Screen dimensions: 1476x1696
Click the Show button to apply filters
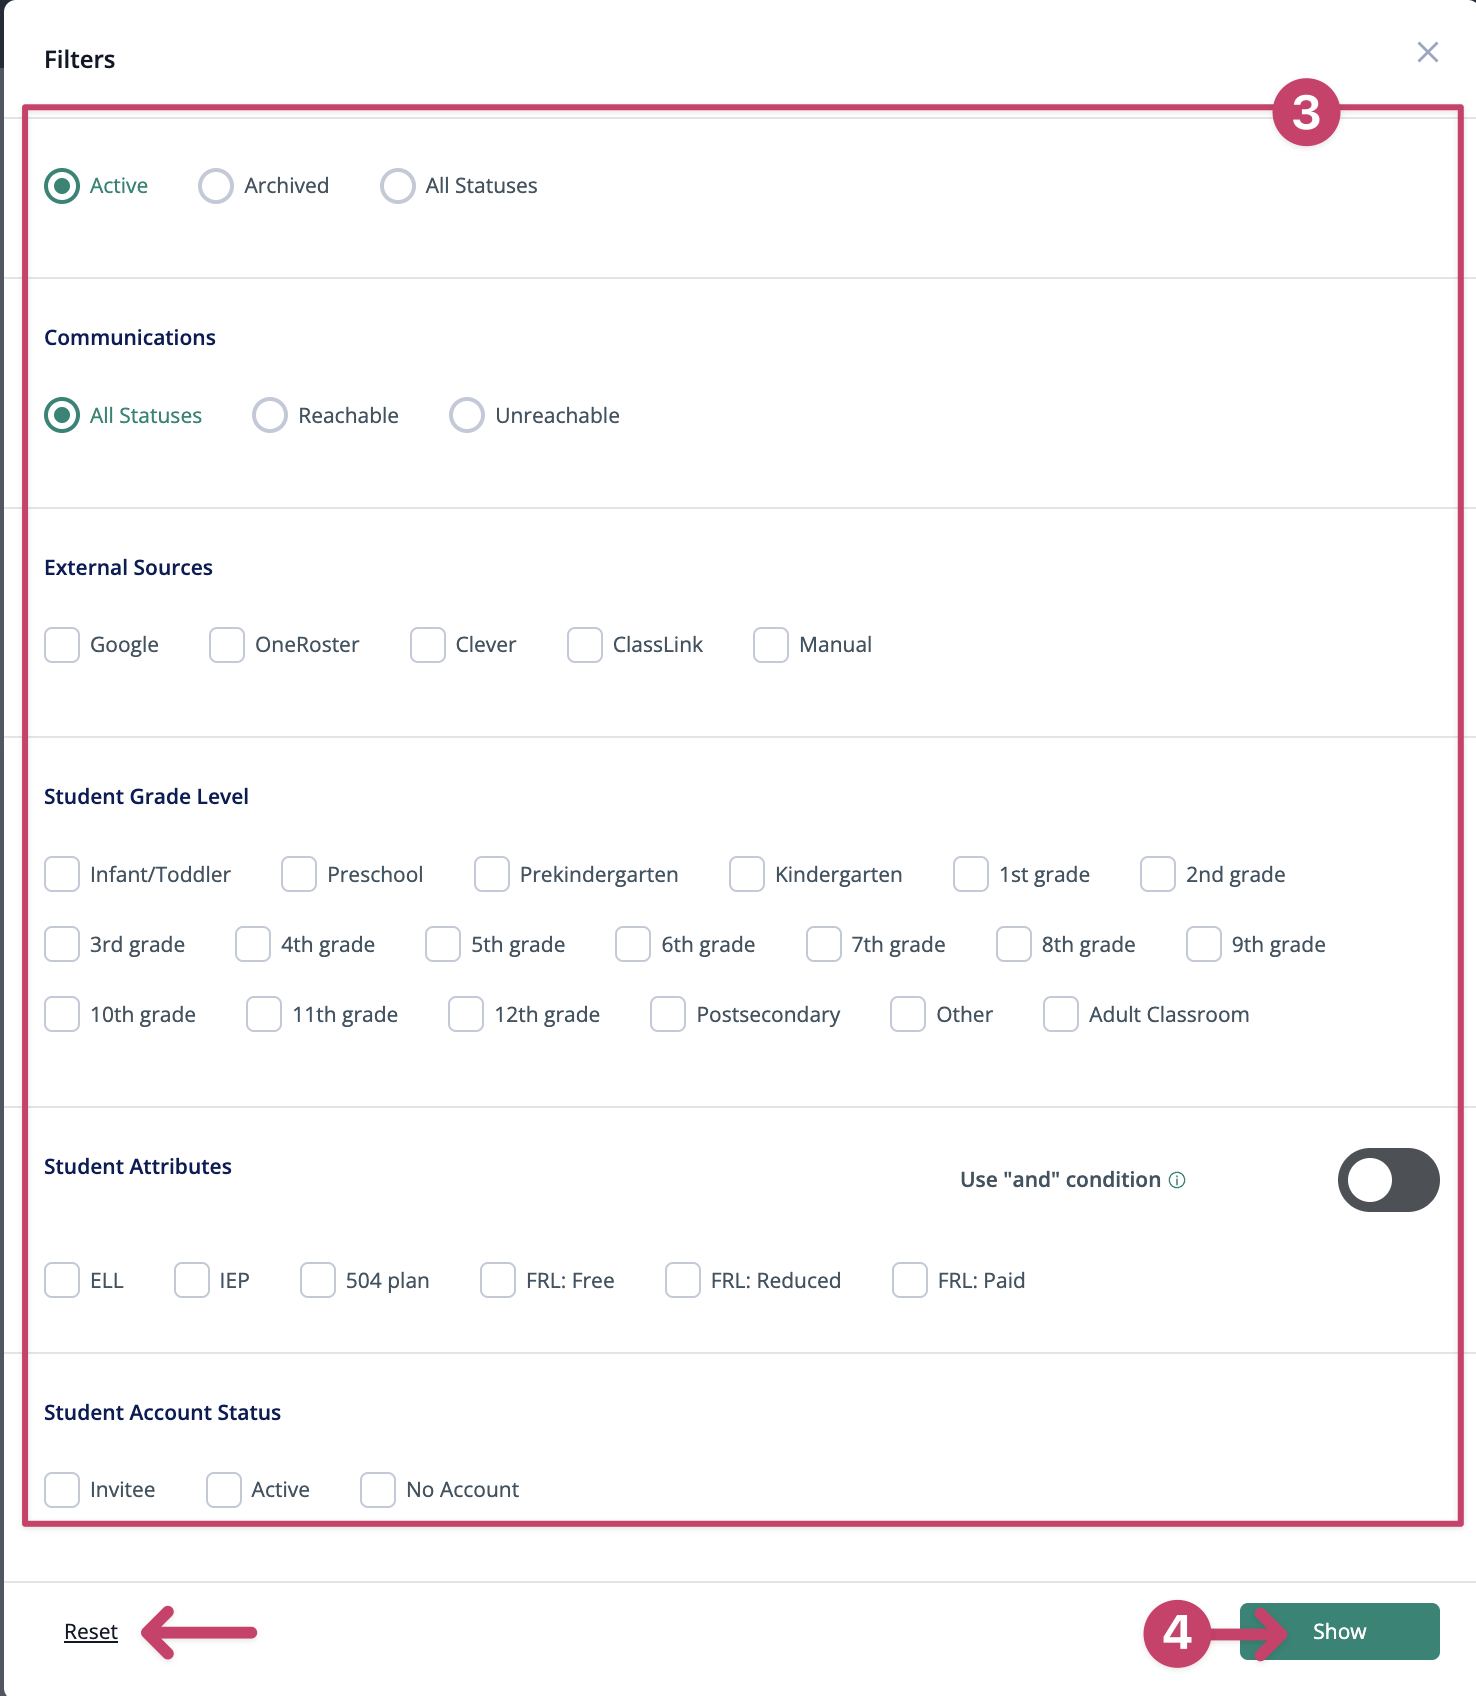tap(1339, 1631)
